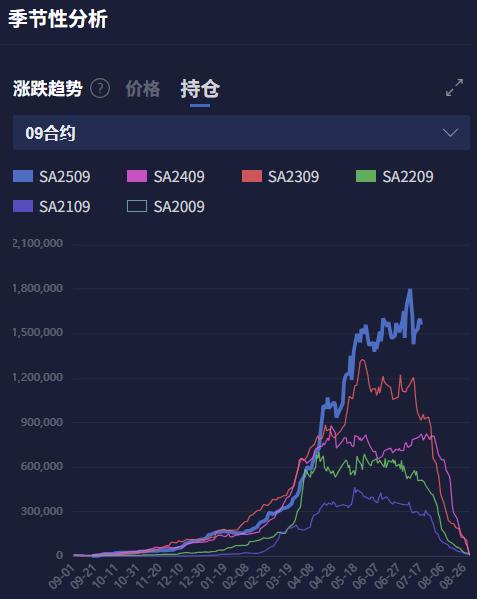The image size is (477, 599).
Task: Enable the SA2009 series legend
Action: tap(166, 207)
